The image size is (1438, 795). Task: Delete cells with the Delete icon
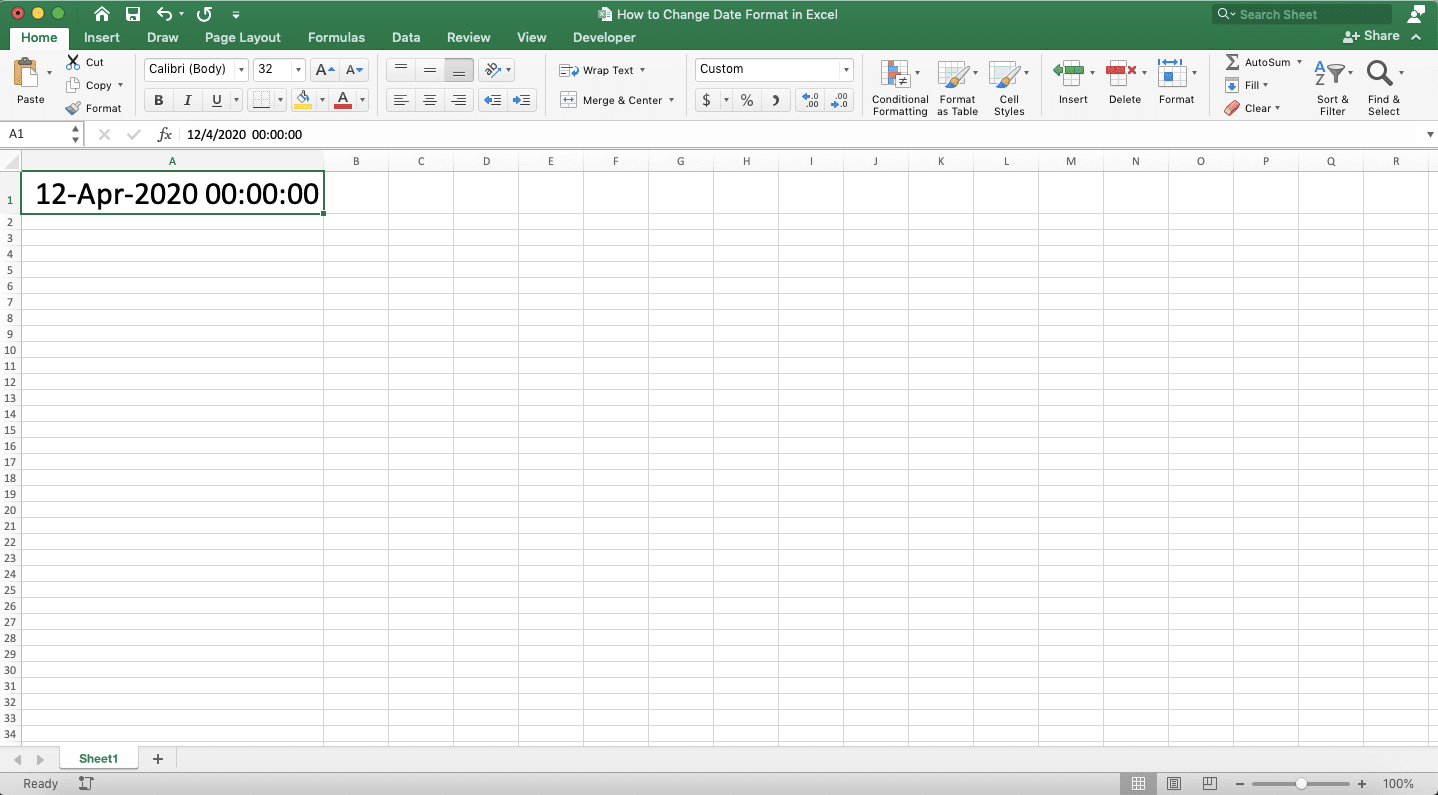point(1120,72)
